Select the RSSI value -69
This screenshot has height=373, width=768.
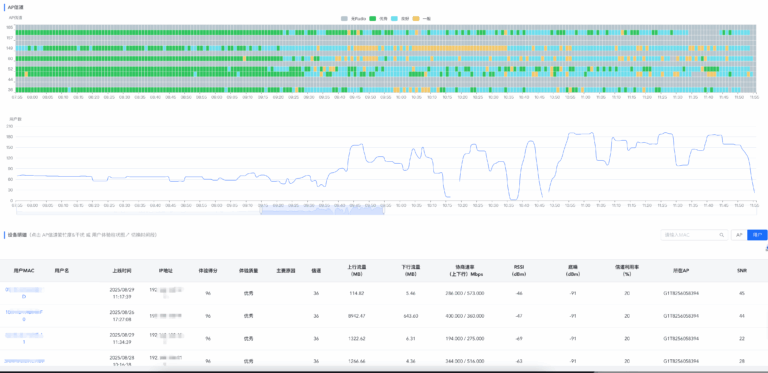coord(519,338)
